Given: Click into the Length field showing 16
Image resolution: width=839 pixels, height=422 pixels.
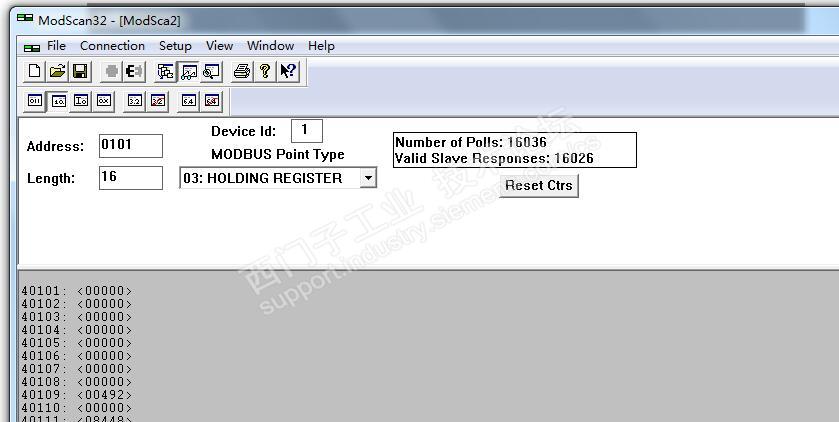Looking at the screenshot, I should pos(131,178).
